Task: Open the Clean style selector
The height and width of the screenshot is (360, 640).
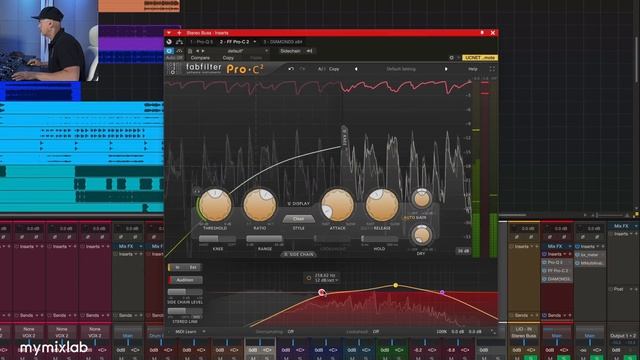Action: click(x=298, y=219)
